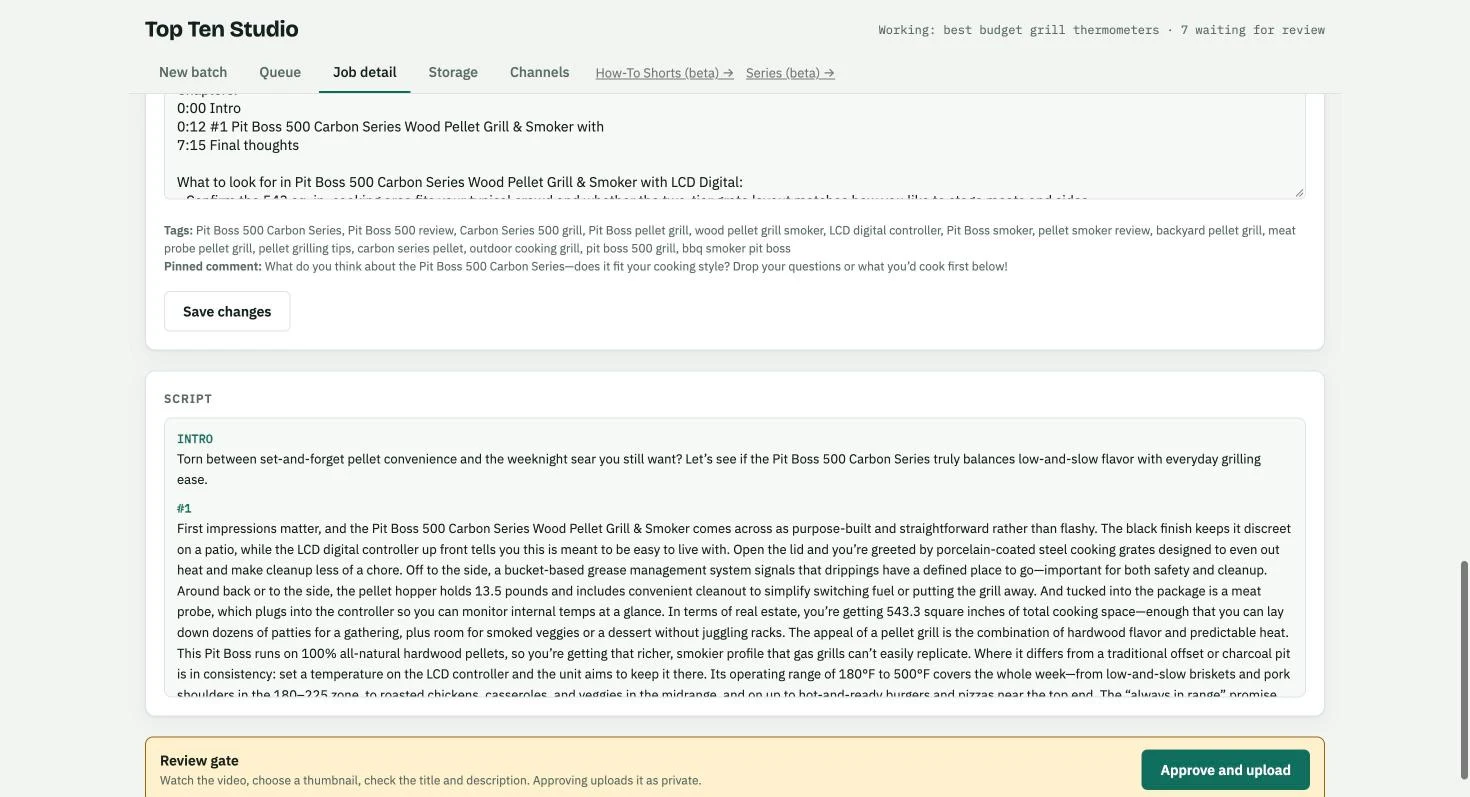Click the 'Tags:' label
This screenshot has height=797, width=1470.
178,230
